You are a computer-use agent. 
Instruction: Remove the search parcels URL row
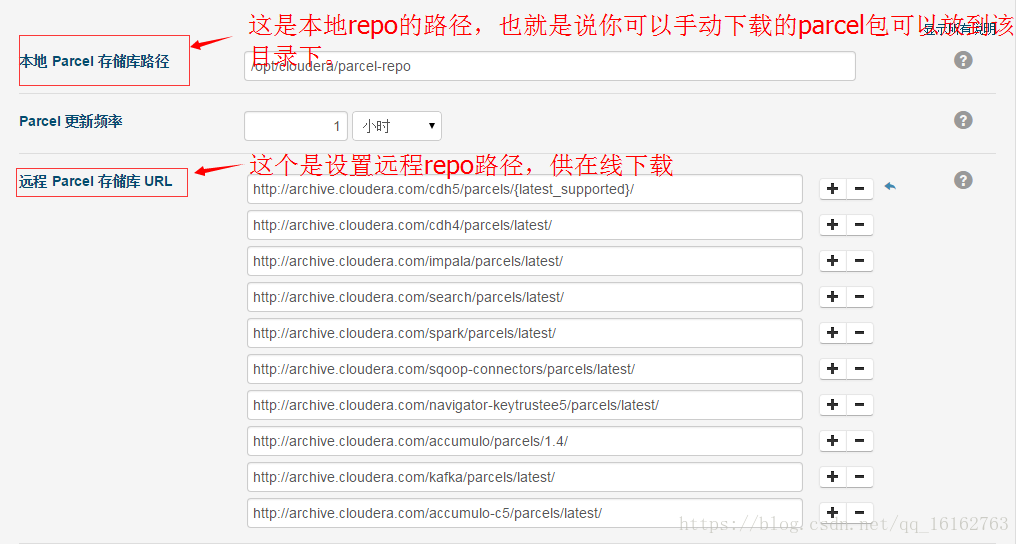pos(859,297)
